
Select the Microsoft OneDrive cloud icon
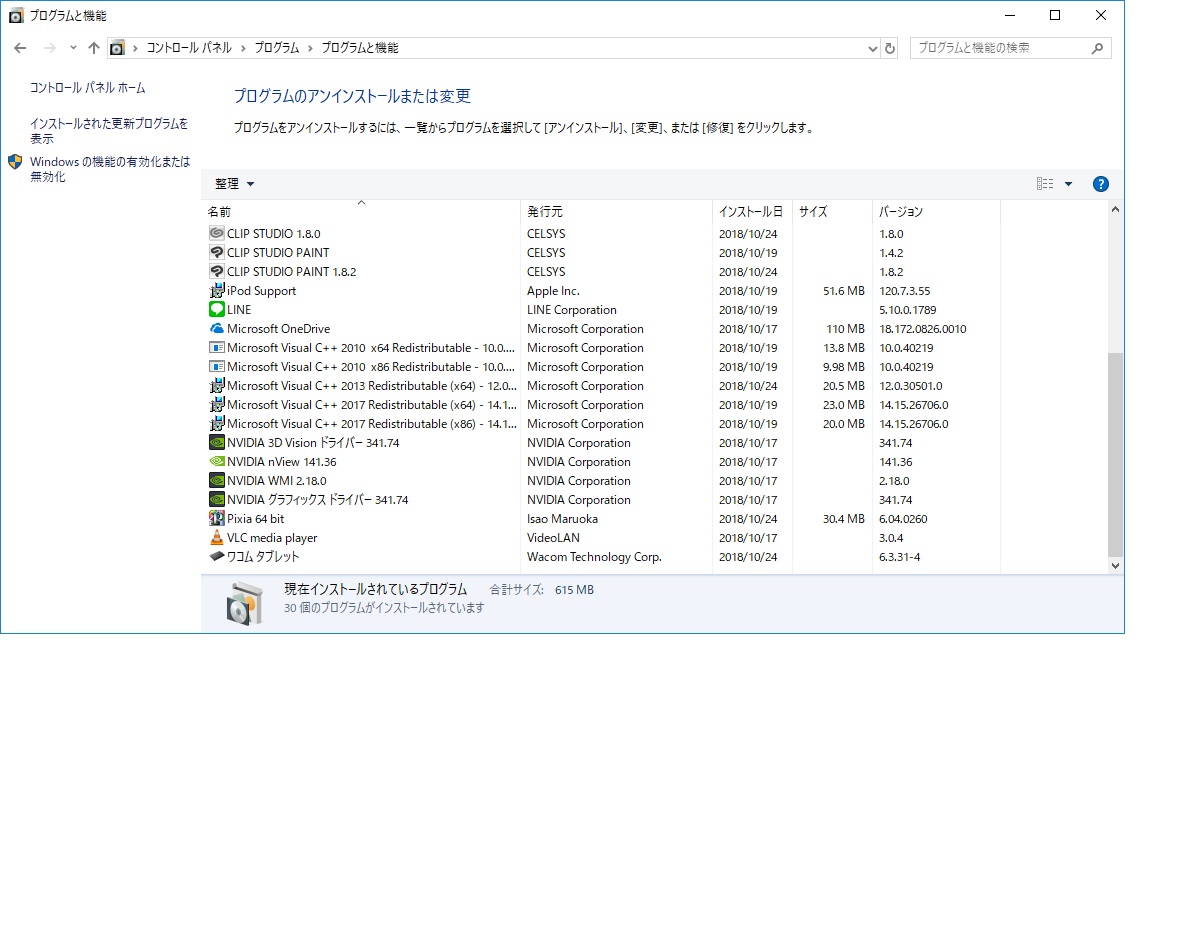coord(216,329)
